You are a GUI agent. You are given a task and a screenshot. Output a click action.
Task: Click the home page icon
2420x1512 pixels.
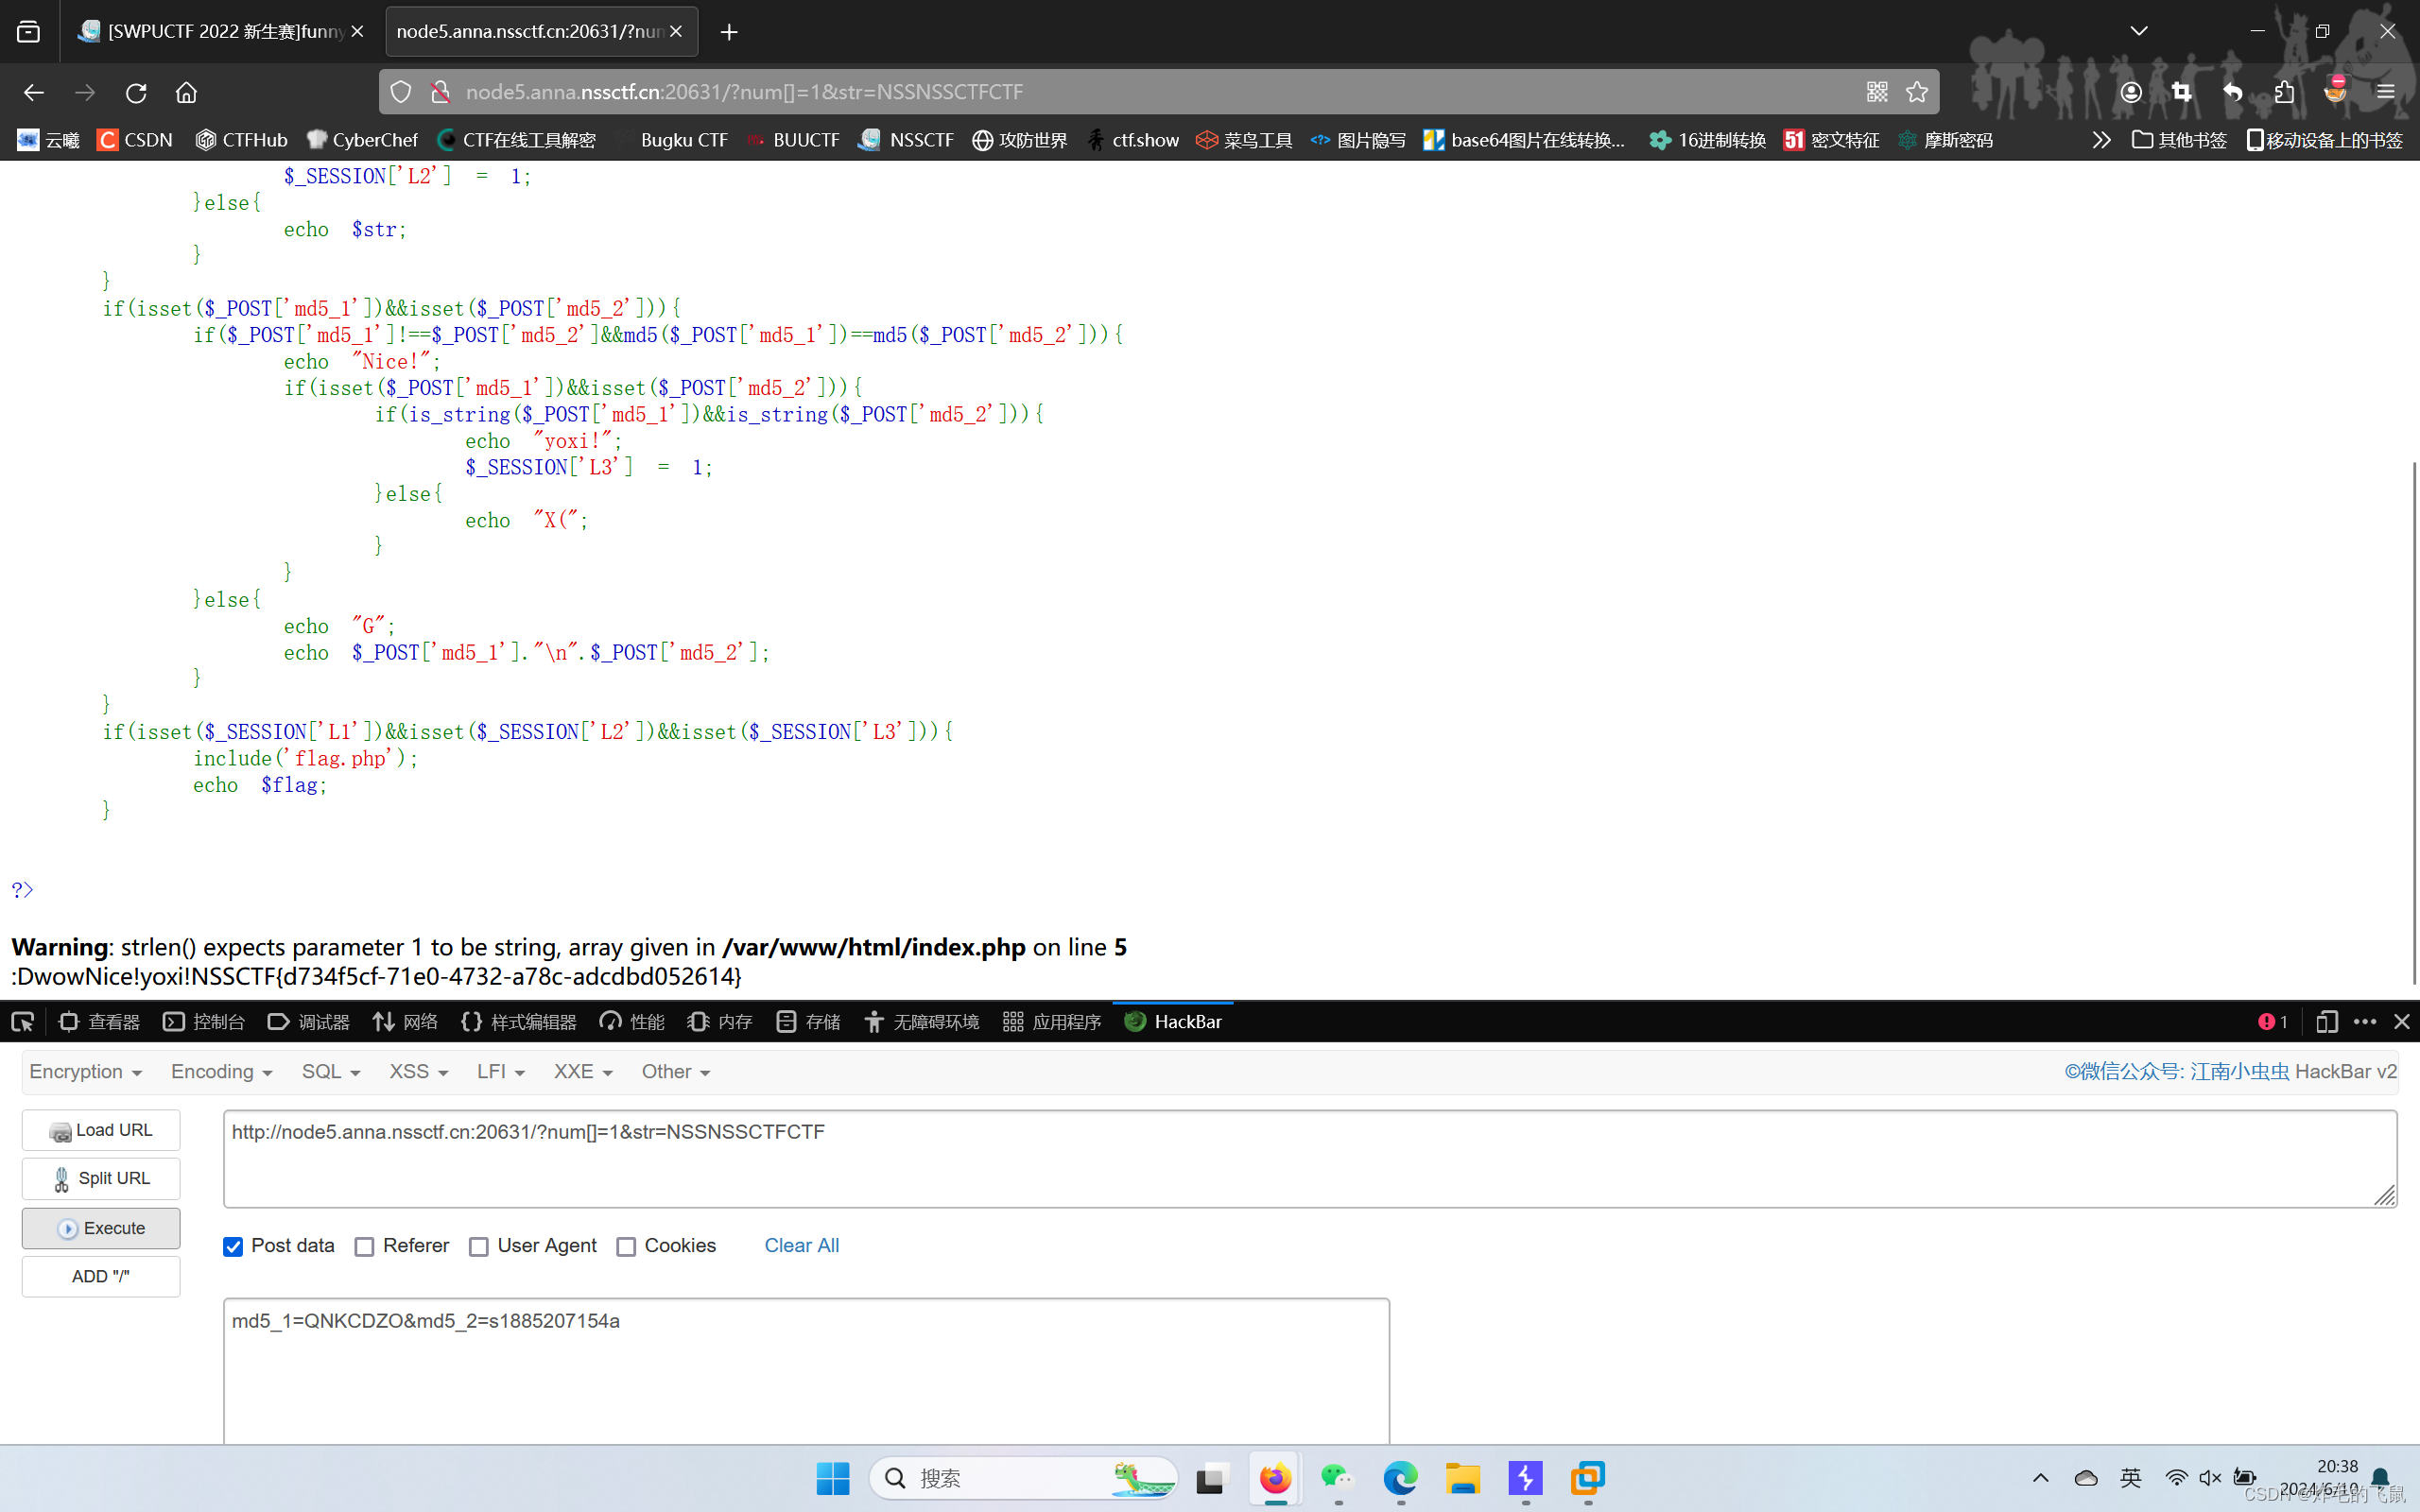click(186, 92)
